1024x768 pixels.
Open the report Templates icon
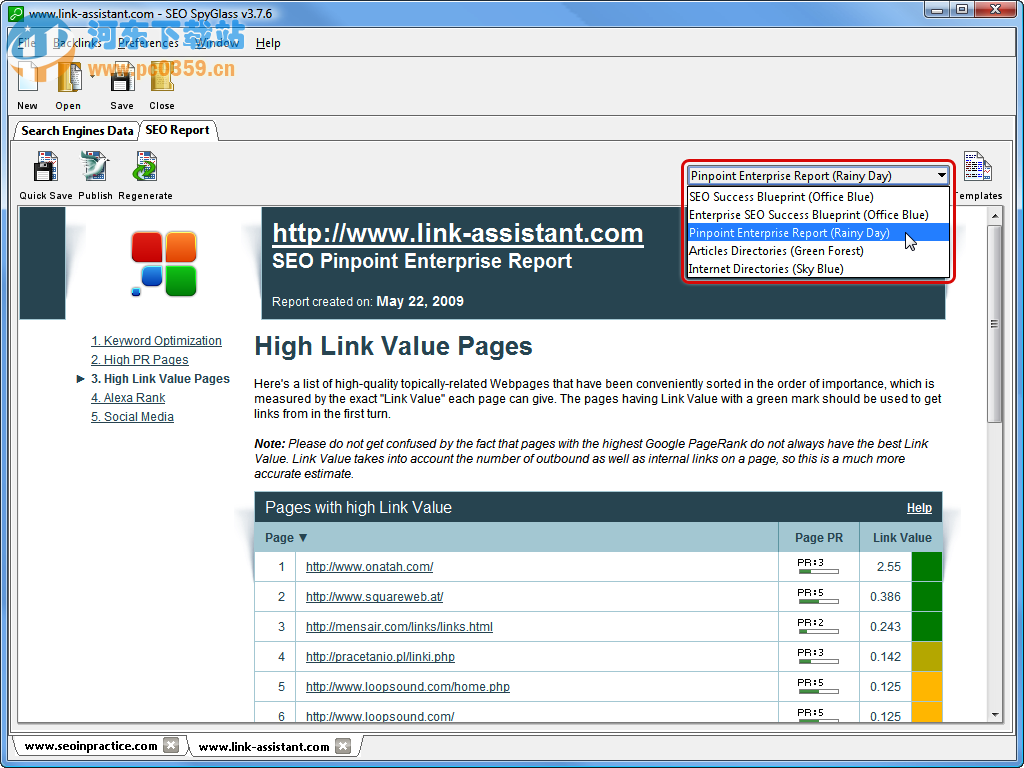[977, 168]
